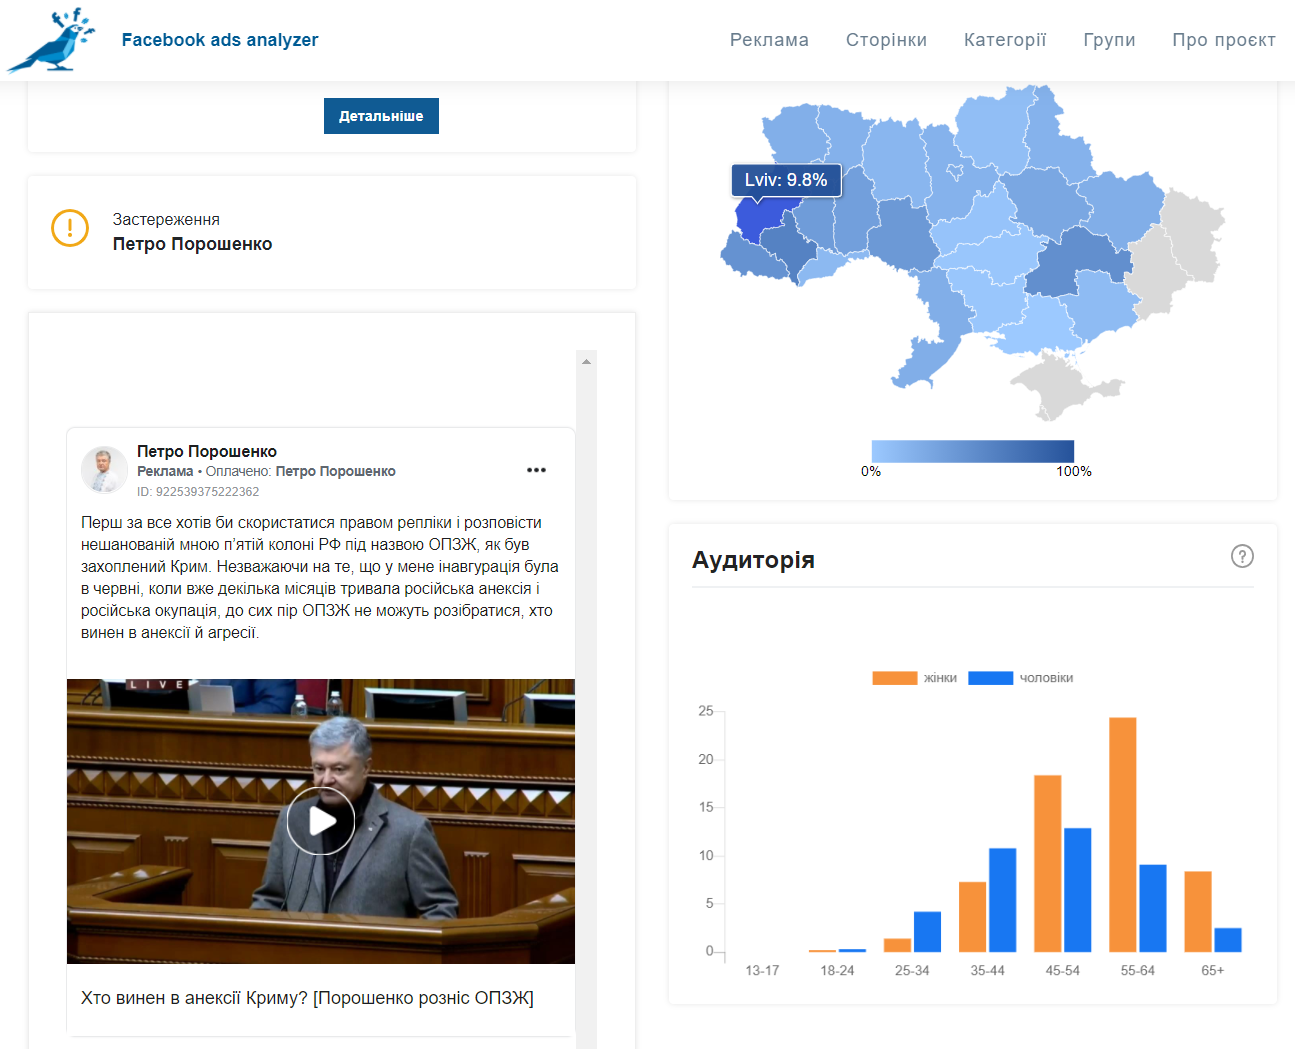1295x1049 pixels.
Task: Click the orange 55-64 women bar
Action: click(x=1123, y=834)
